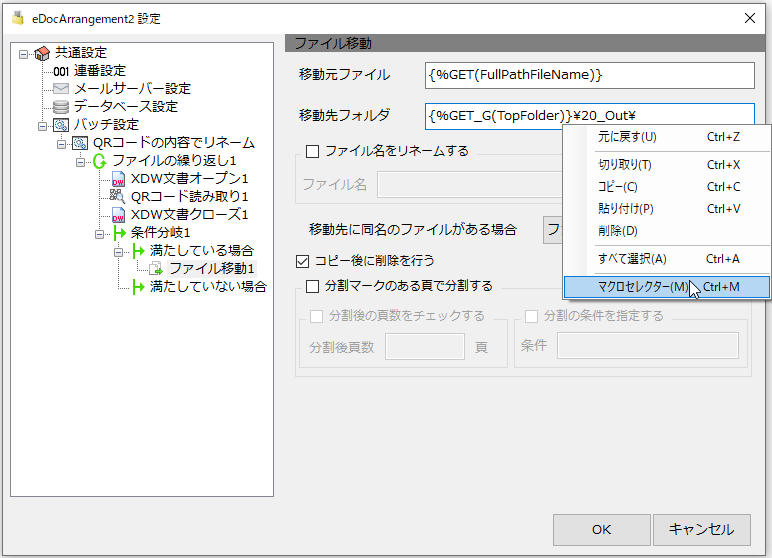Choose 削除(D) from context menu

point(667,230)
